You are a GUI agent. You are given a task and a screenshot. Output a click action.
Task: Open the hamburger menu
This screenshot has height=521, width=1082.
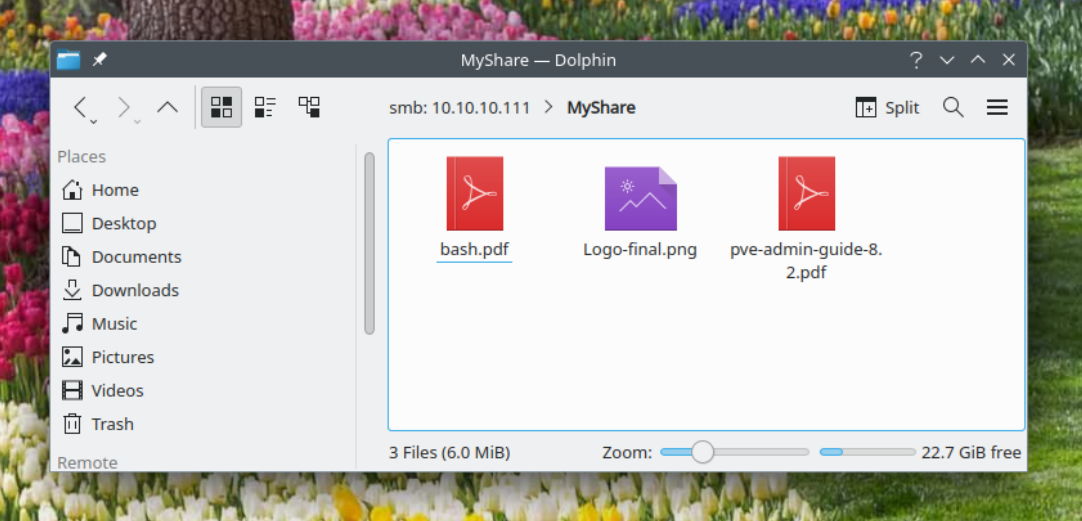(x=997, y=107)
